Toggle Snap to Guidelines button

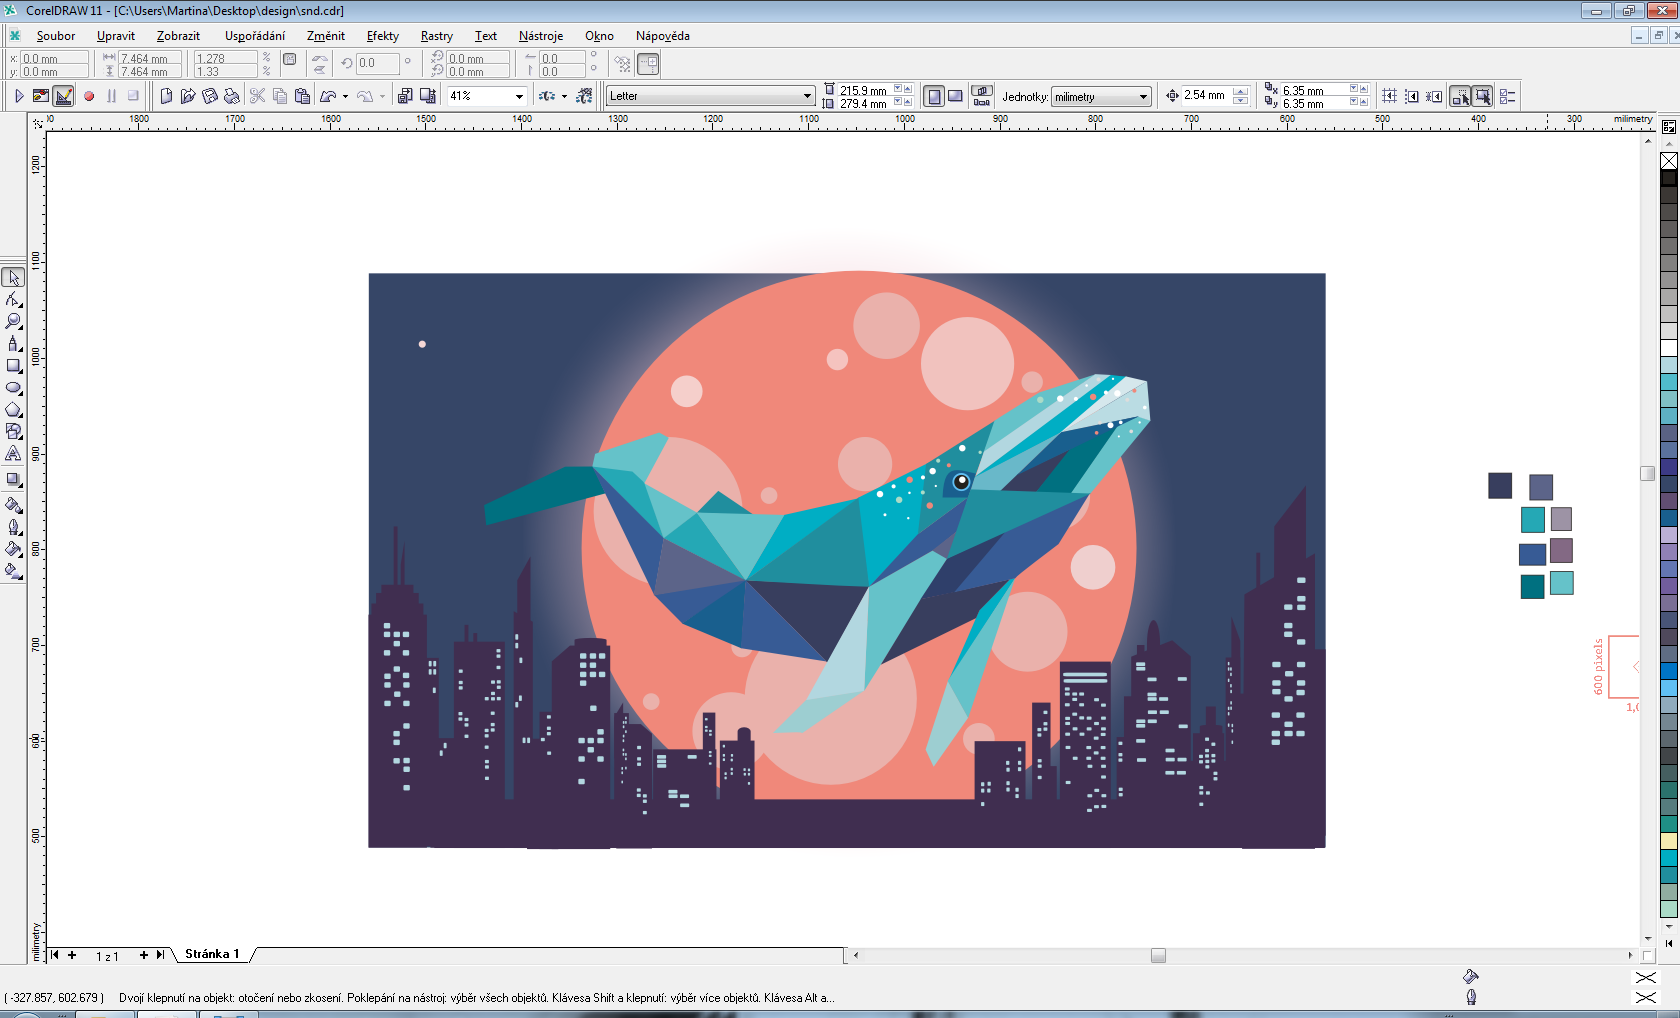pos(1411,96)
